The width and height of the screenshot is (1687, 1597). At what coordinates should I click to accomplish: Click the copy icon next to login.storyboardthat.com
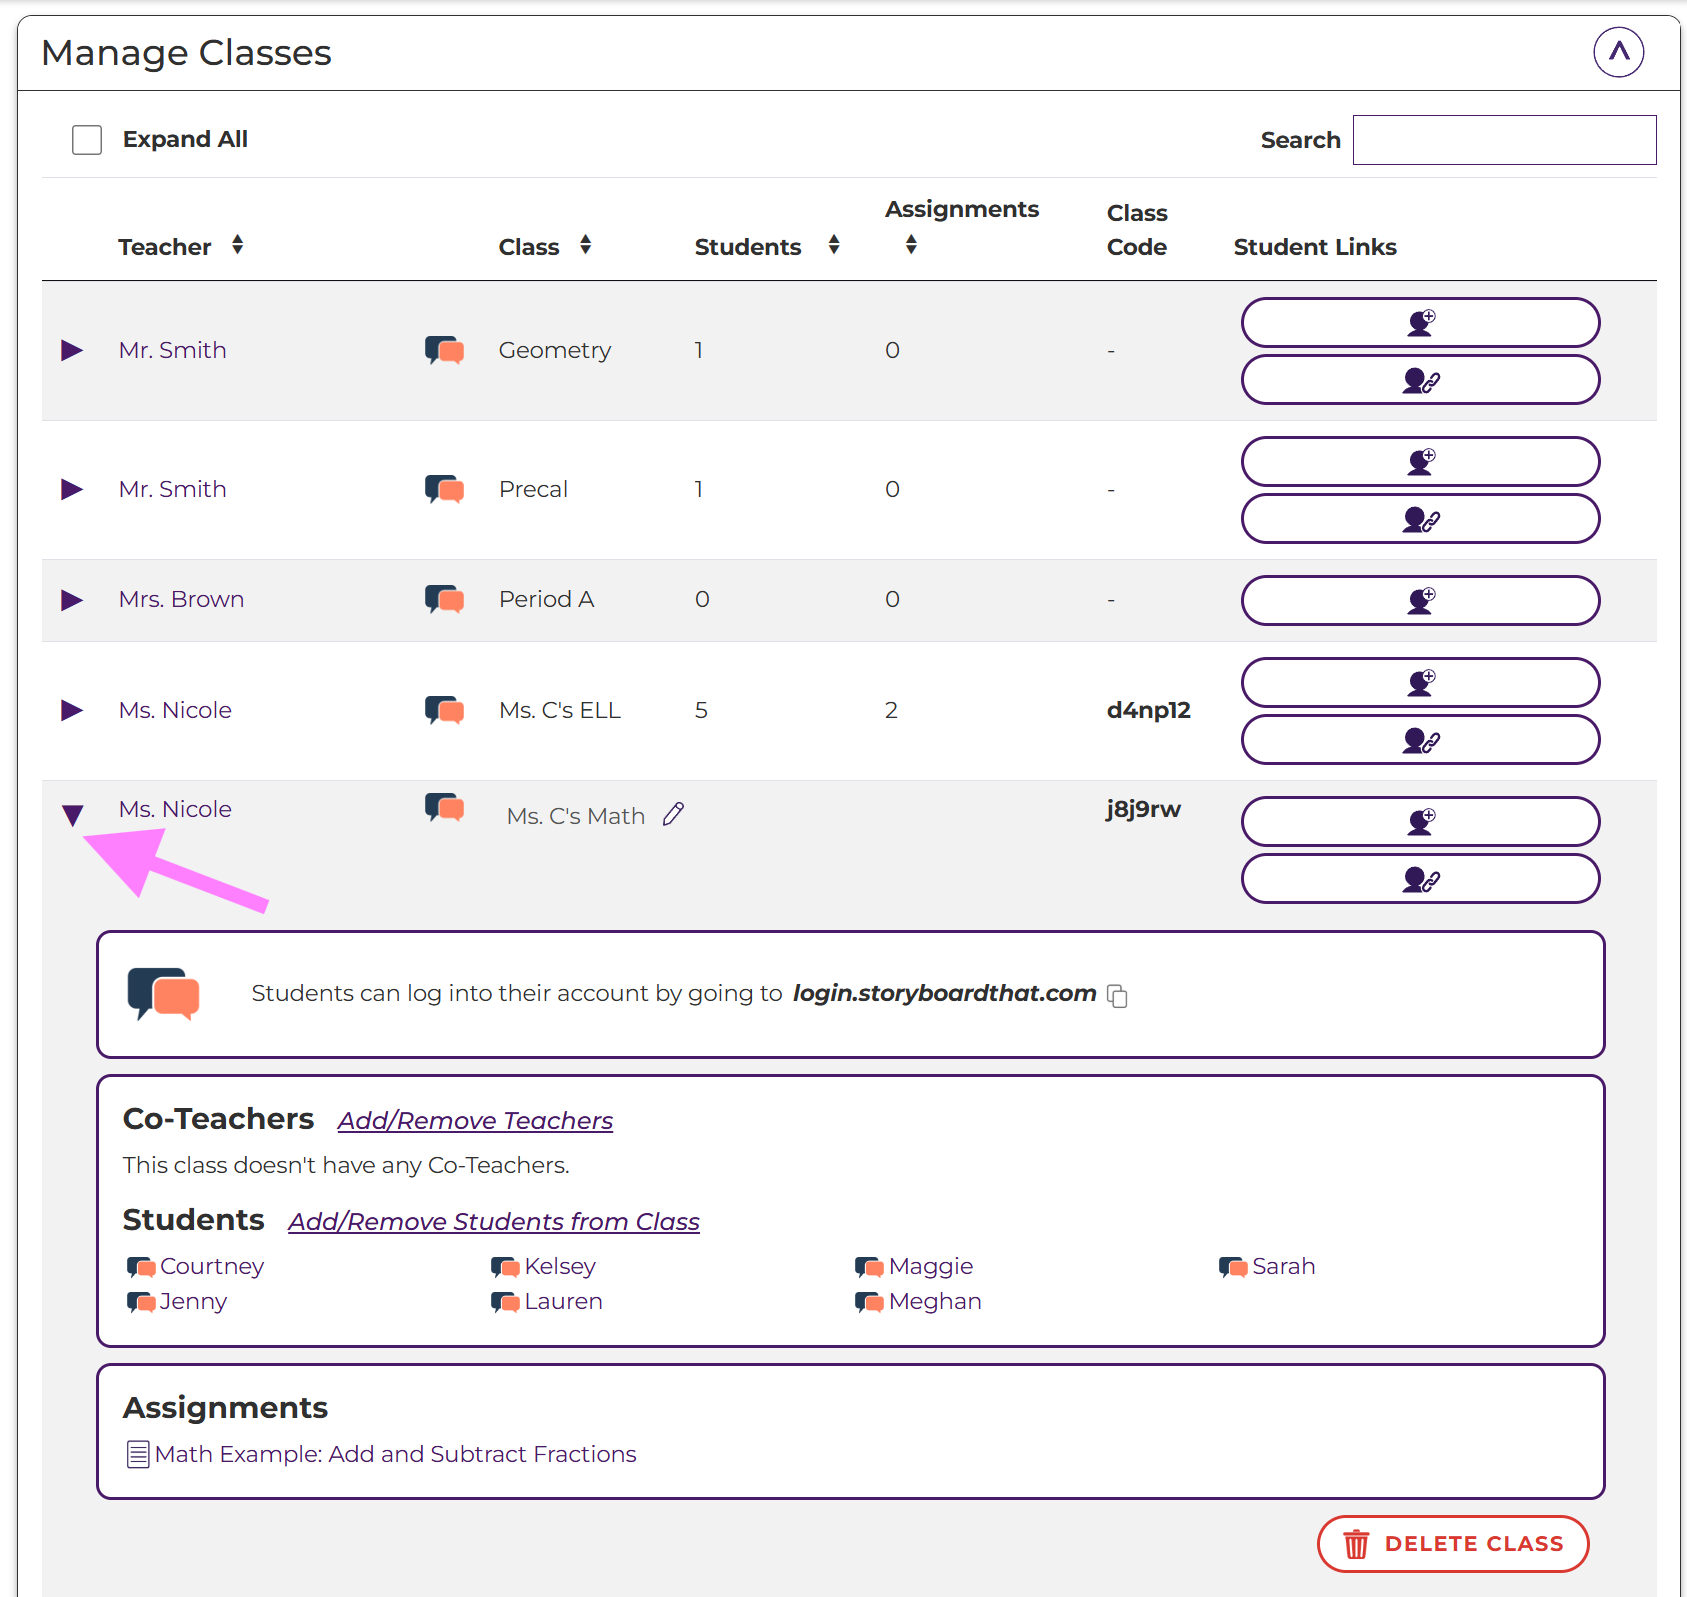(x=1118, y=996)
